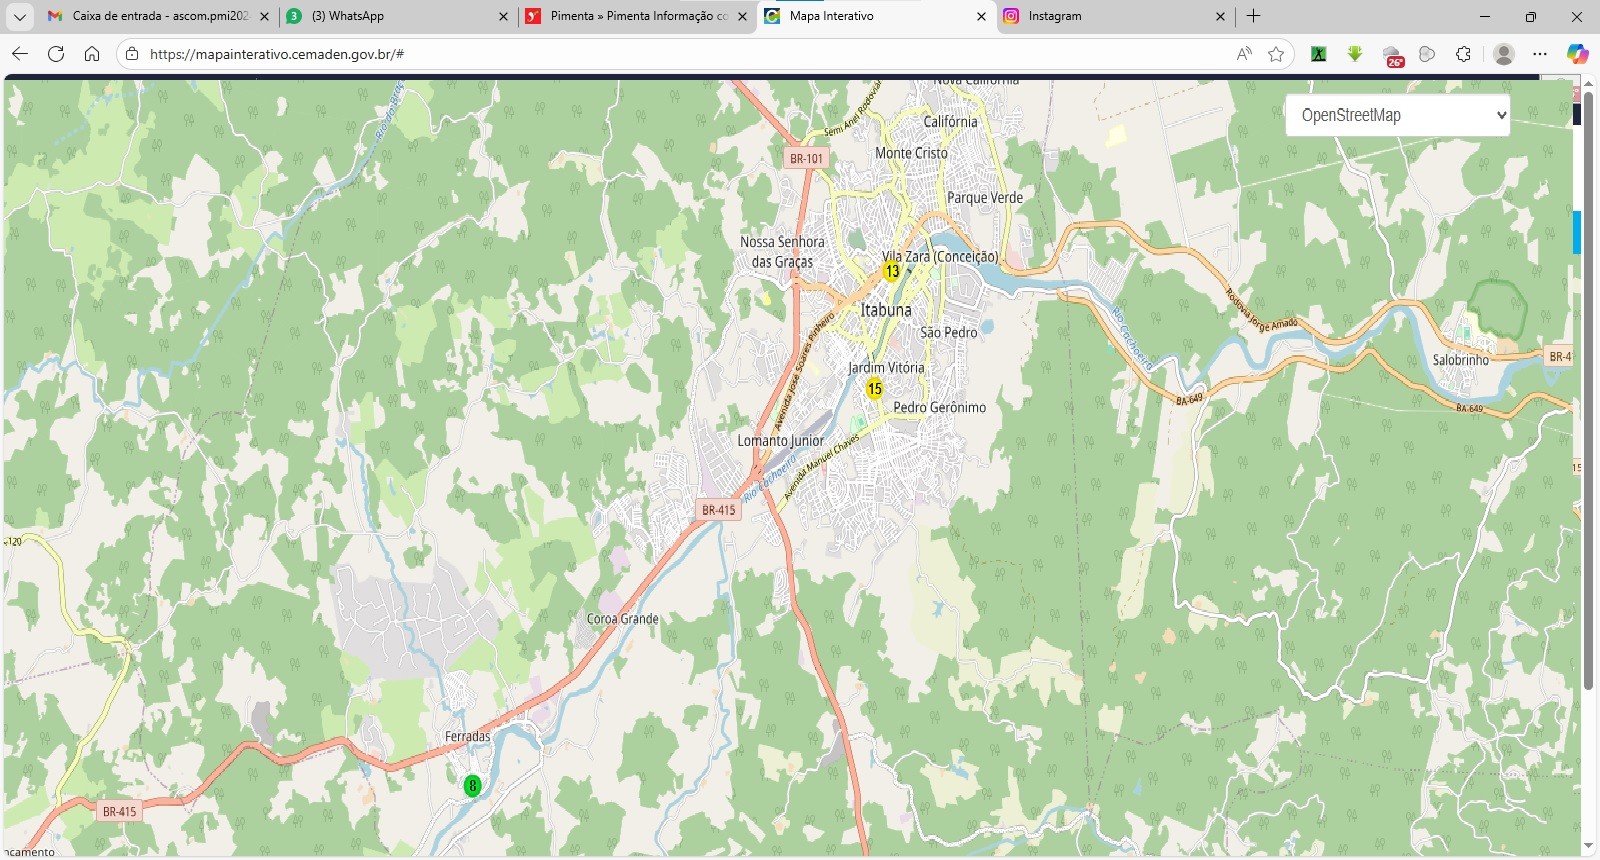Click the green download arrow extension

point(1355,54)
